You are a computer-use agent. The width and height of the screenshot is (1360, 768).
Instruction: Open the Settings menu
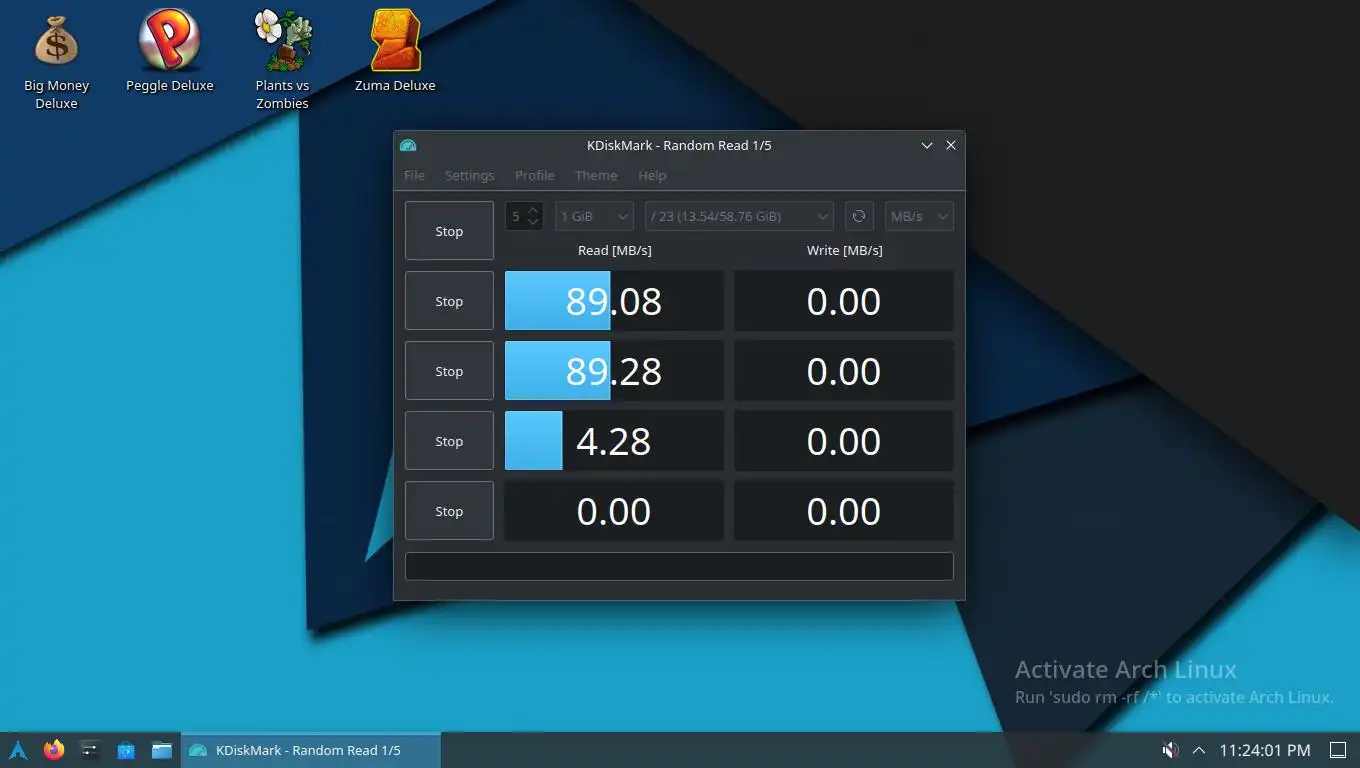(x=469, y=175)
